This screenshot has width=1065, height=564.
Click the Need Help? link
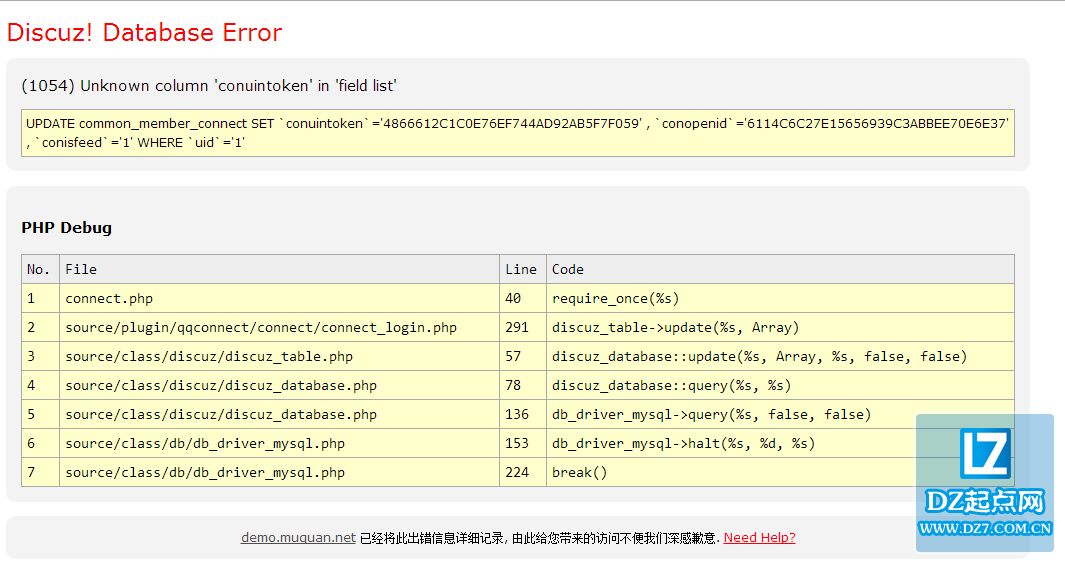click(759, 537)
